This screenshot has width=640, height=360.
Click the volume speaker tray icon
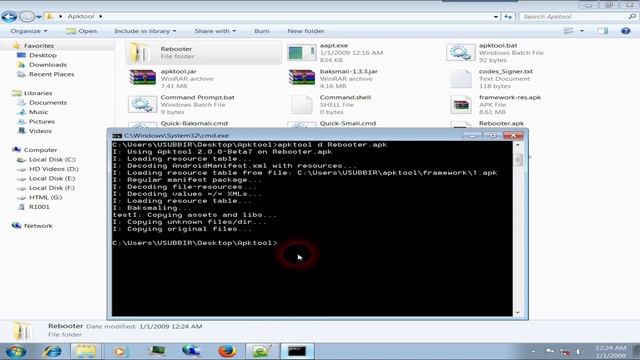coord(580,351)
